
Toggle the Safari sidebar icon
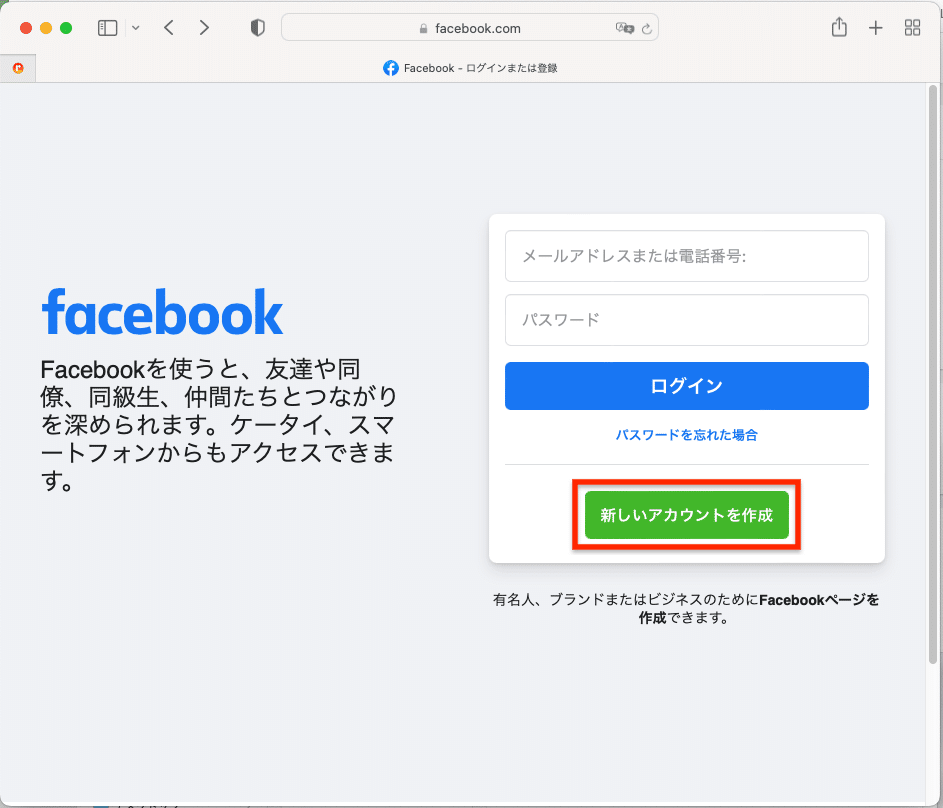point(108,28)
